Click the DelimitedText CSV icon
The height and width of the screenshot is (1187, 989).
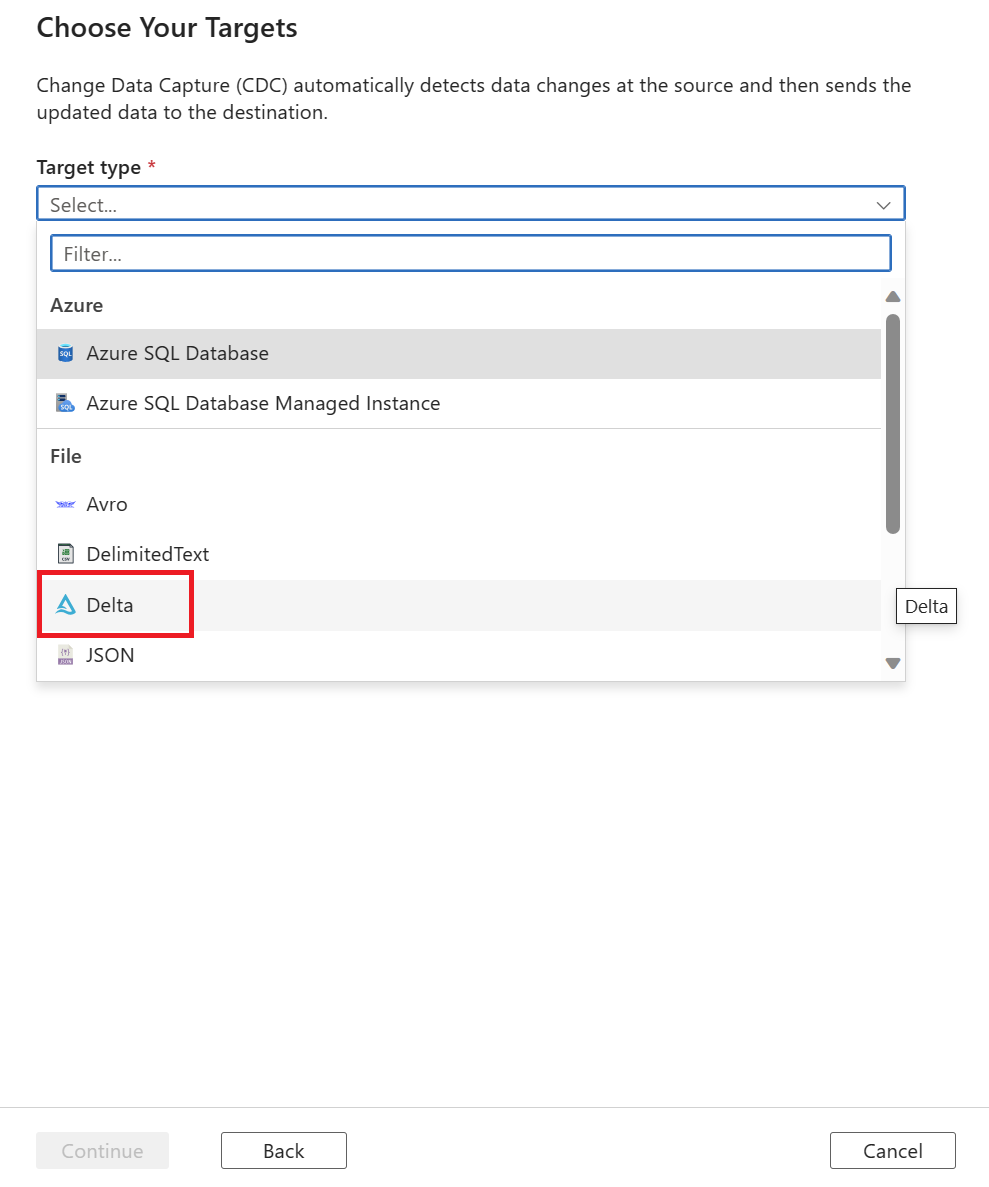[64, 553]
